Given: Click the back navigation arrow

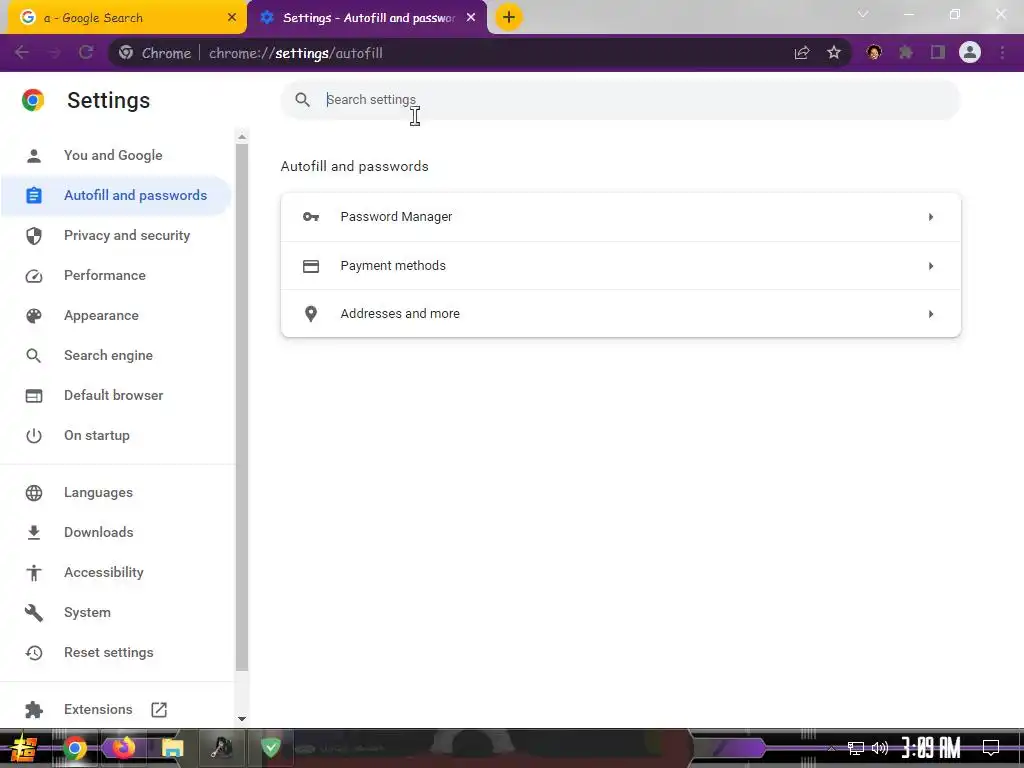Looking at the screenshot, I should (22, 52).
